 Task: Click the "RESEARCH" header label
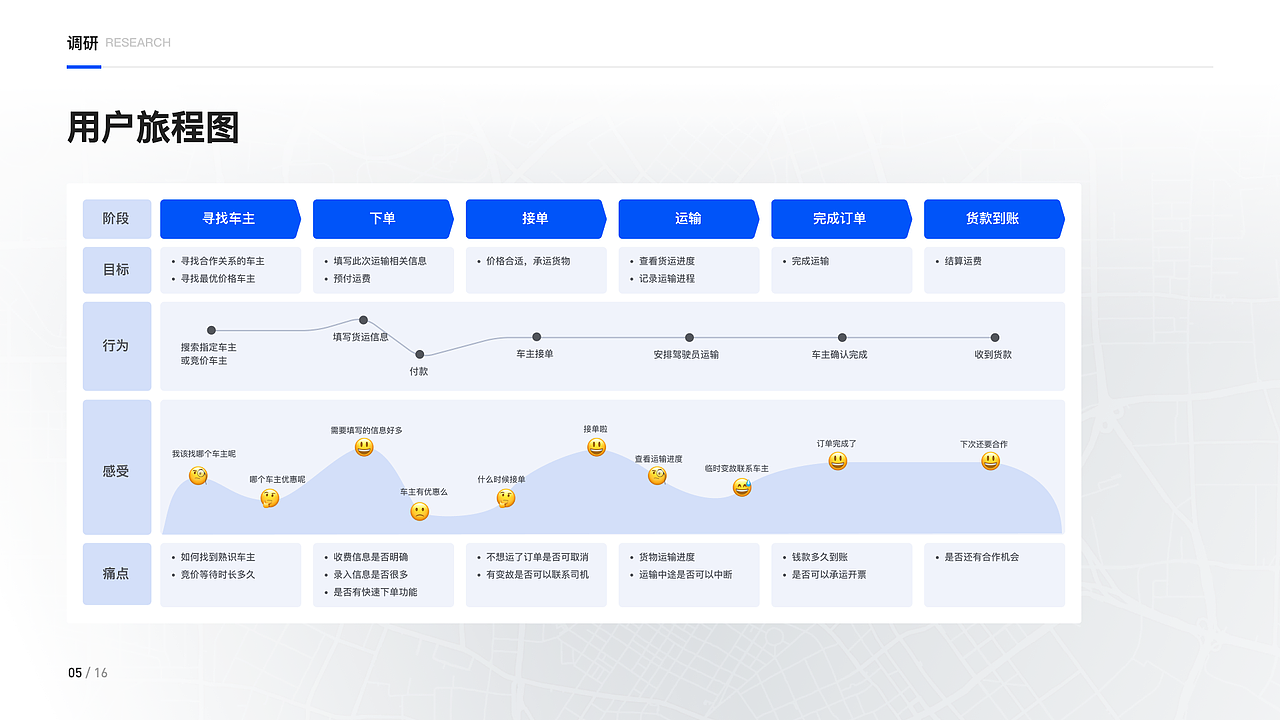140,42
